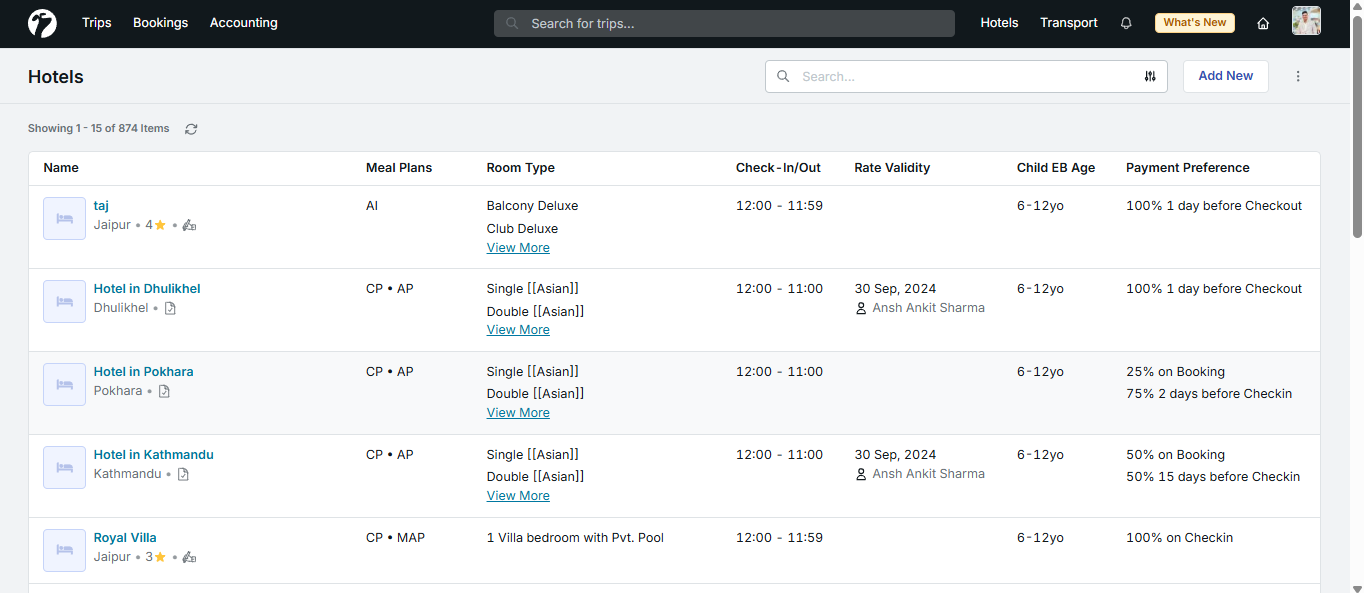Click the magnifier in the trips search bar
Image resolution: width=1364 pixels, height=593 pixels.
pos(510,22)
